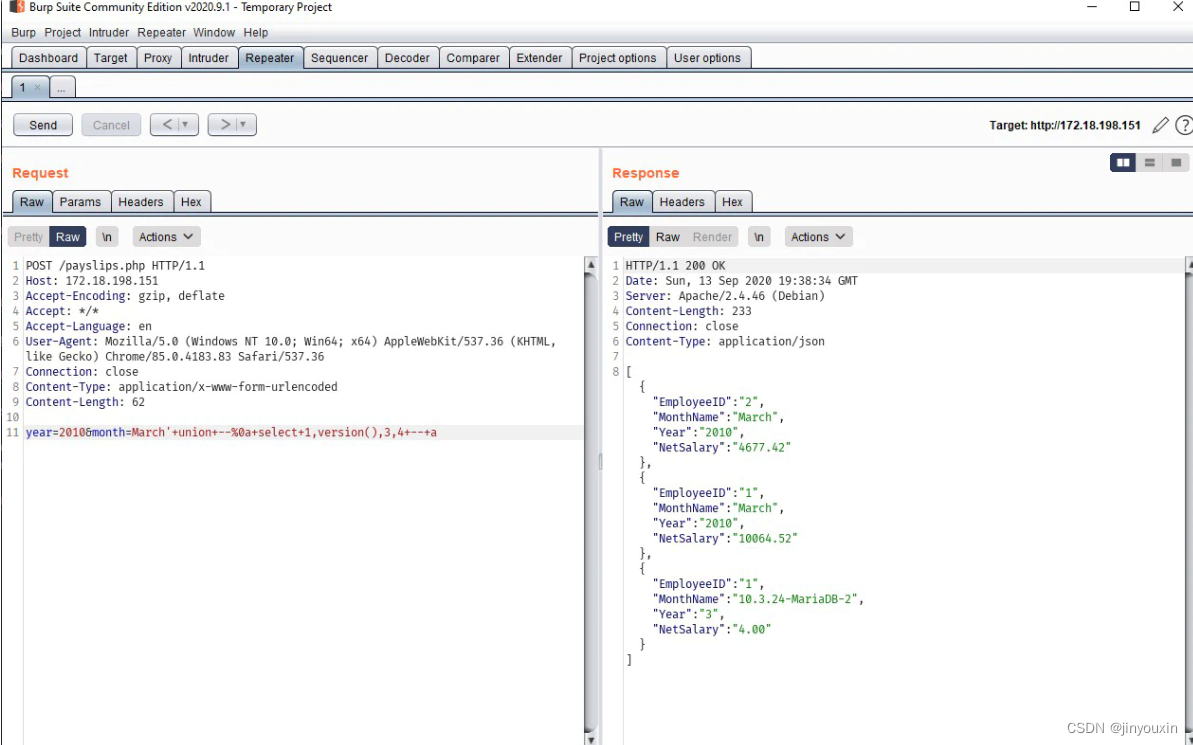The image size is (1193, 745).
Task: Click the pencil icon to edit target
Action: pos(1160,126)
